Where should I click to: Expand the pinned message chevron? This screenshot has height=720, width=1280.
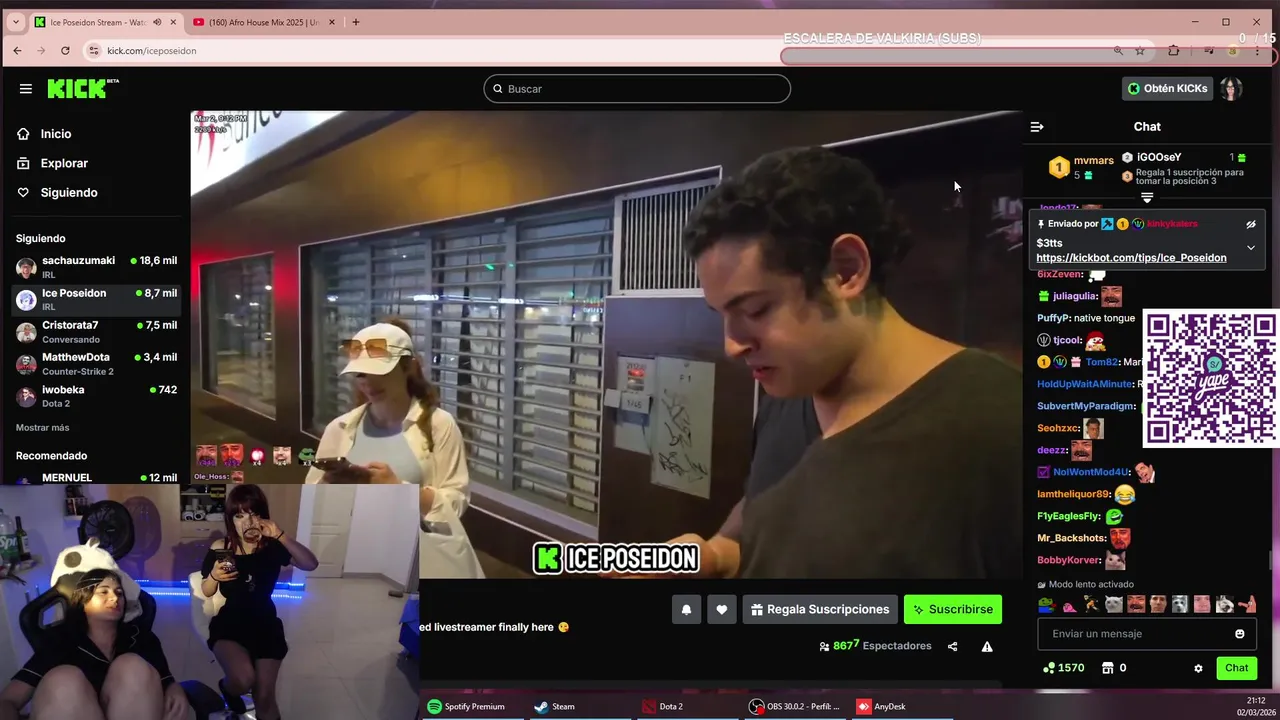[x=1251, y=248]
